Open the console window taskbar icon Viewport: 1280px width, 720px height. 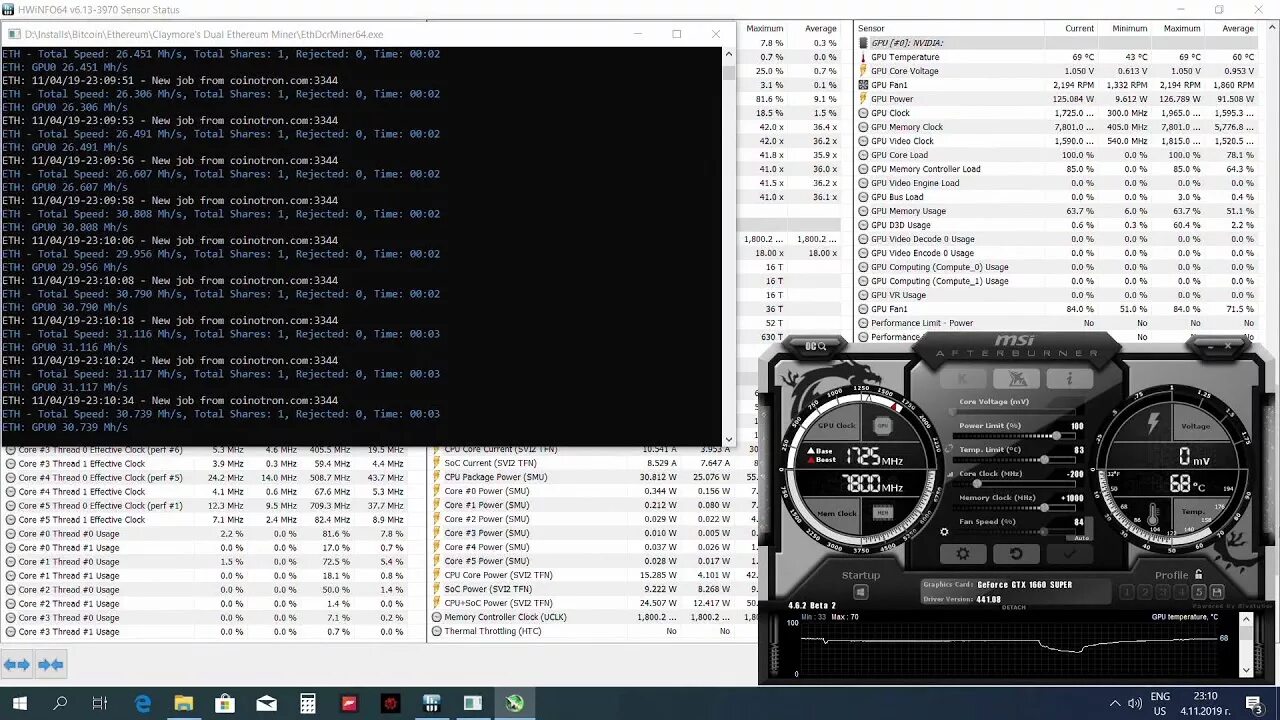point(472,703)
